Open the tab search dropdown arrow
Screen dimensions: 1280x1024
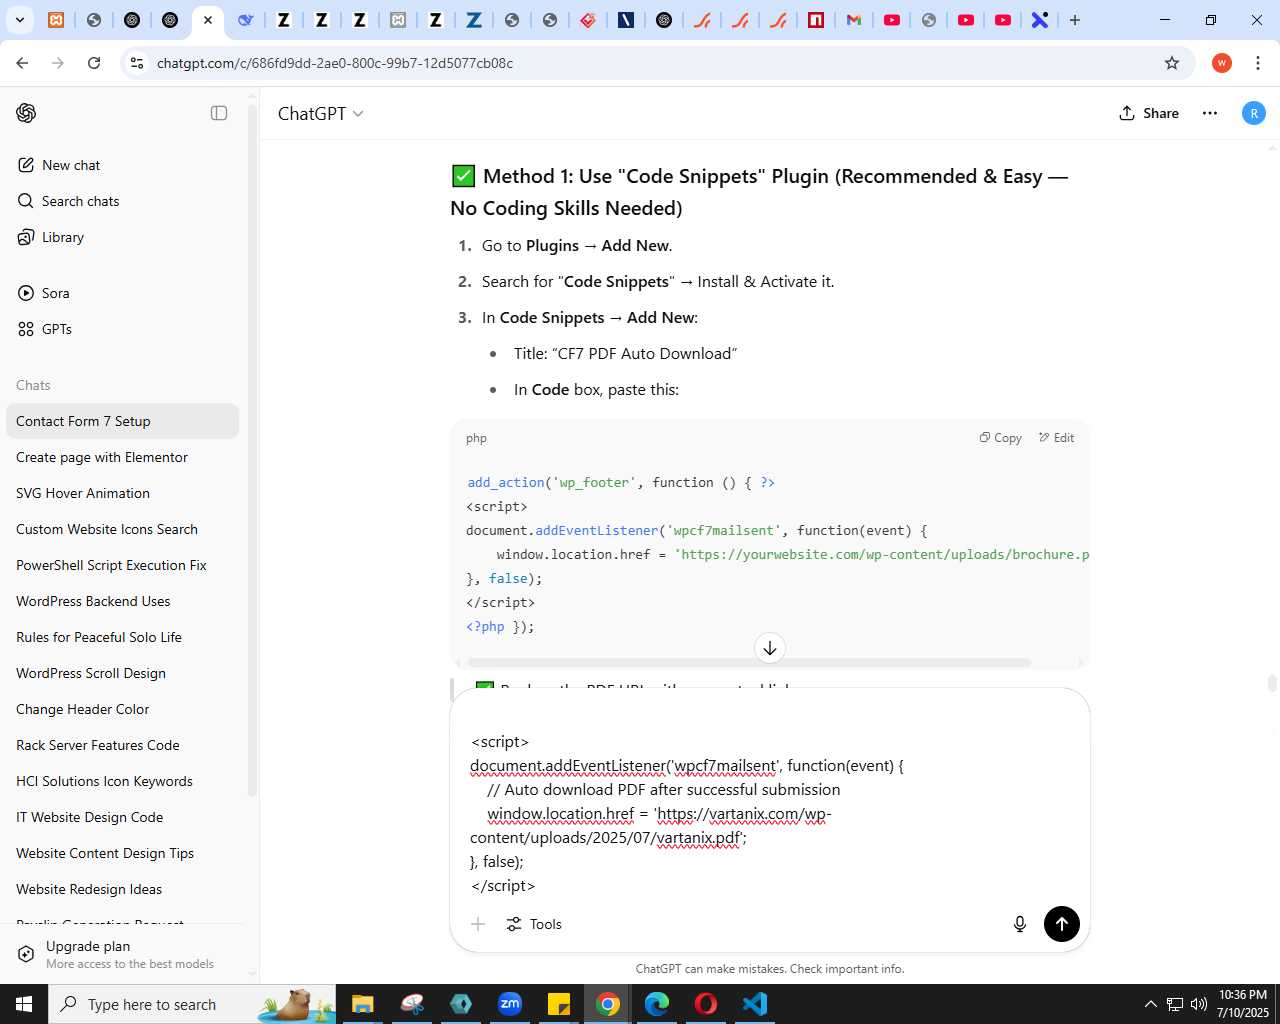pos(19,20)
